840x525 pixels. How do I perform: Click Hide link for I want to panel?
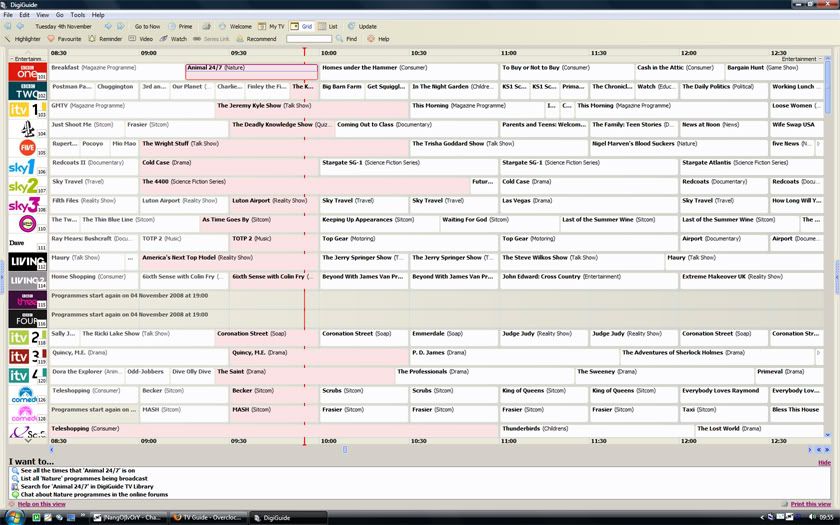[824, 462]
